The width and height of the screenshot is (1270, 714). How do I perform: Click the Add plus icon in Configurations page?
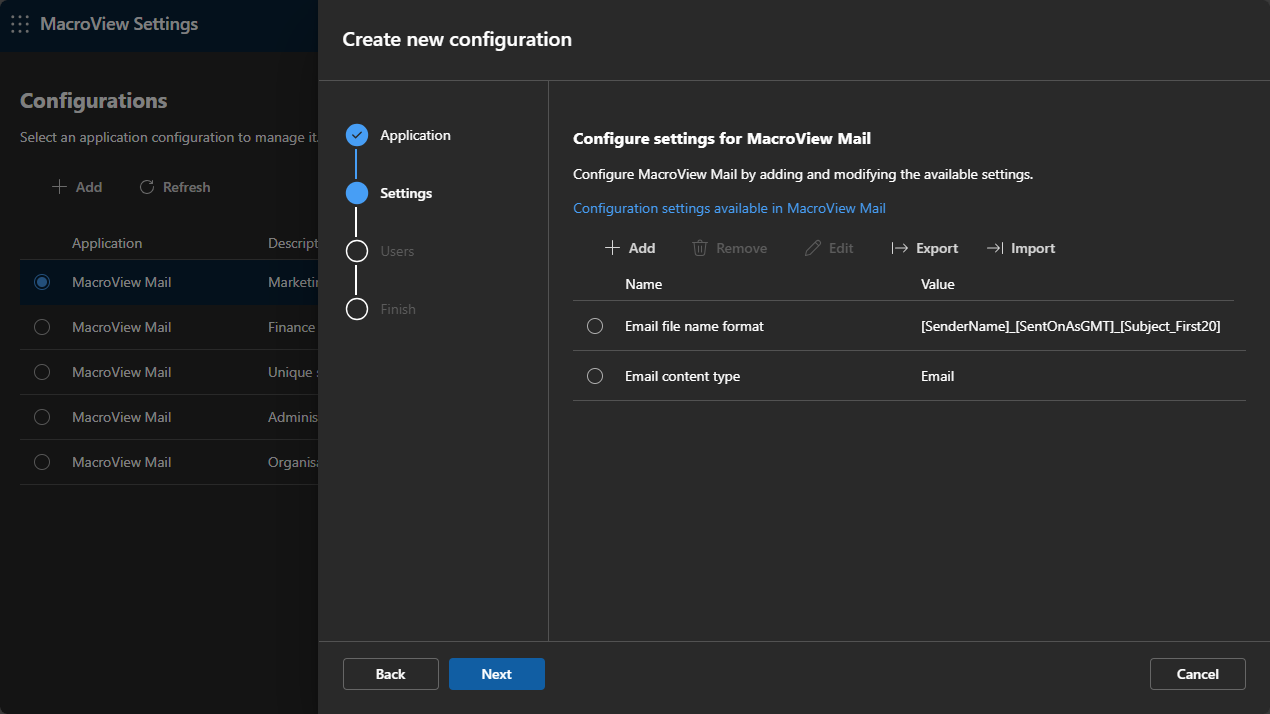[60, 187]
